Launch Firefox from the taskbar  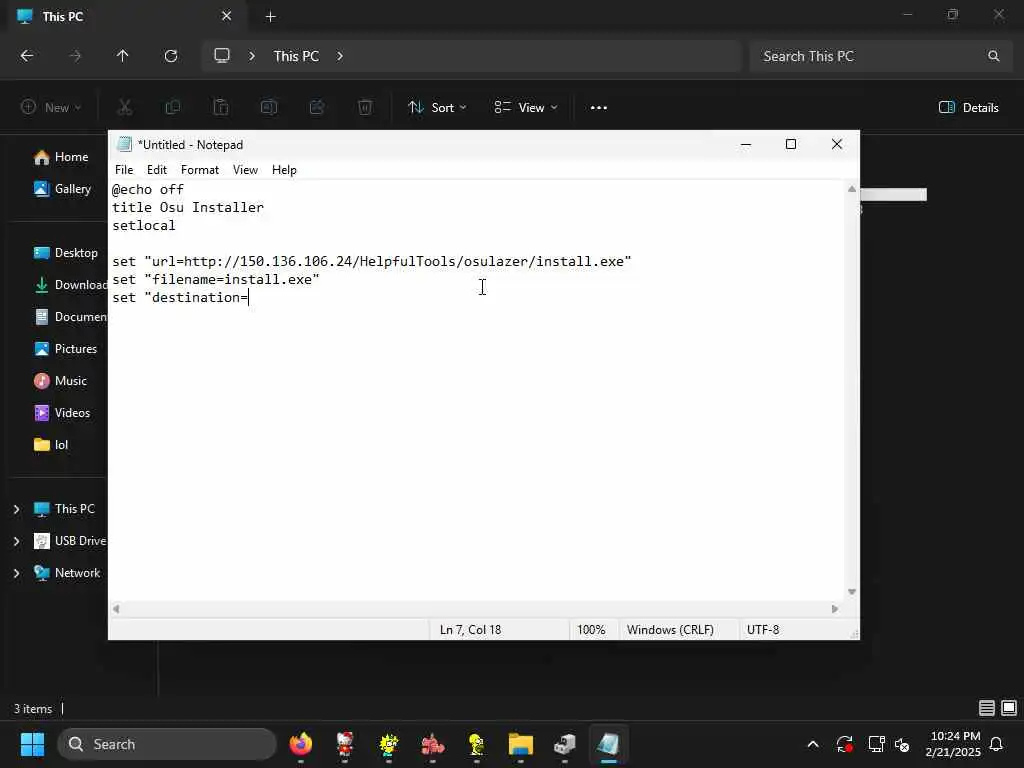[300, 744]
